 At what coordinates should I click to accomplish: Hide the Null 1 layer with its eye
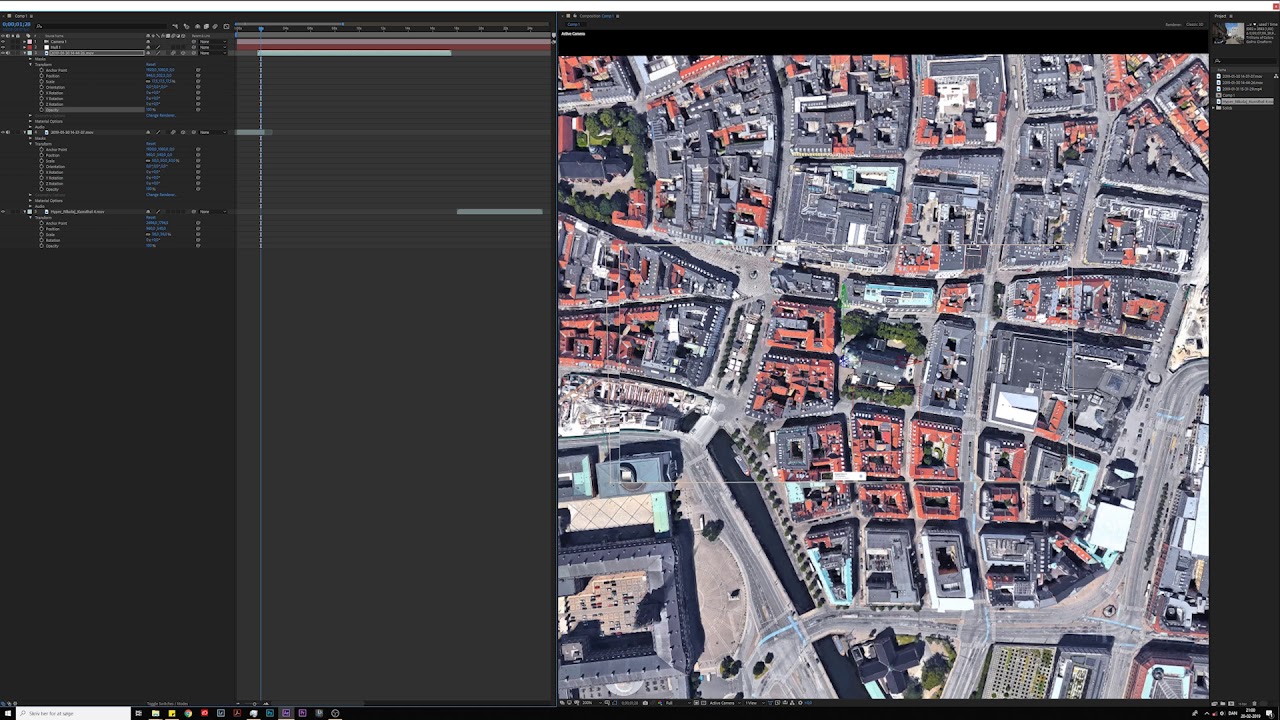3,47
